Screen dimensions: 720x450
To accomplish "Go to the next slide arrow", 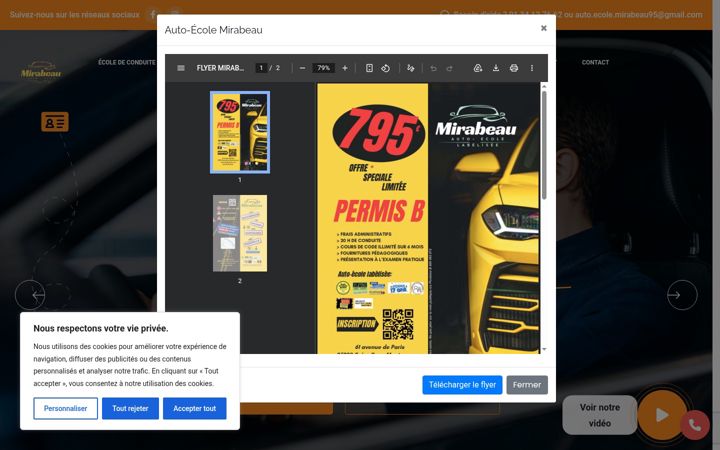I will coord(682,295).
